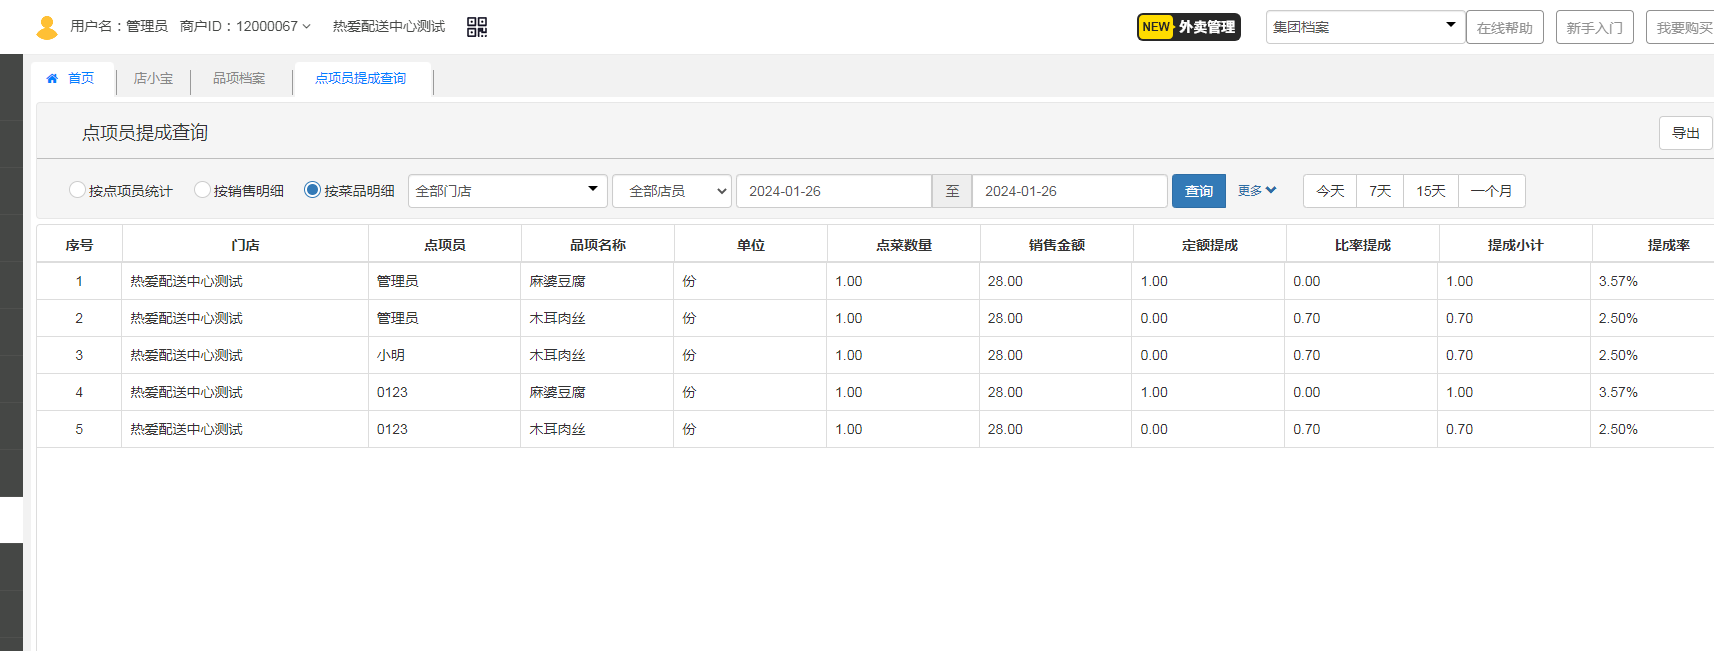Click the start date input field

click(833, 191)
